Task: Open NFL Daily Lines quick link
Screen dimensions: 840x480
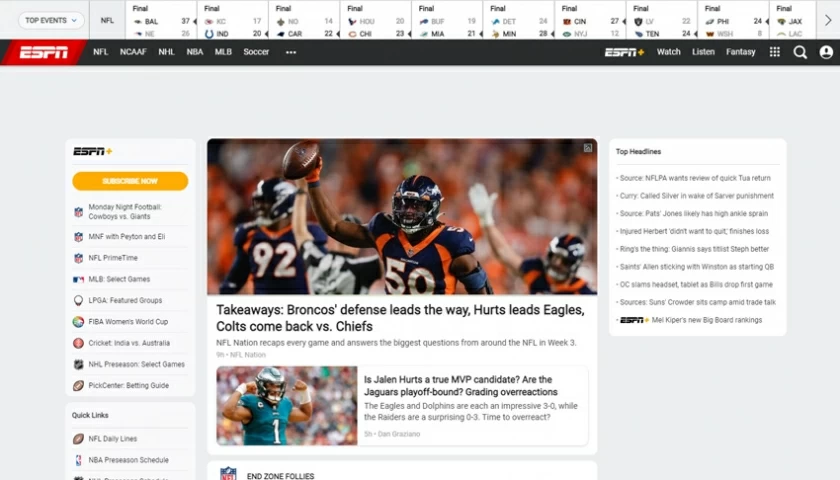Action: tap(112, 438)
